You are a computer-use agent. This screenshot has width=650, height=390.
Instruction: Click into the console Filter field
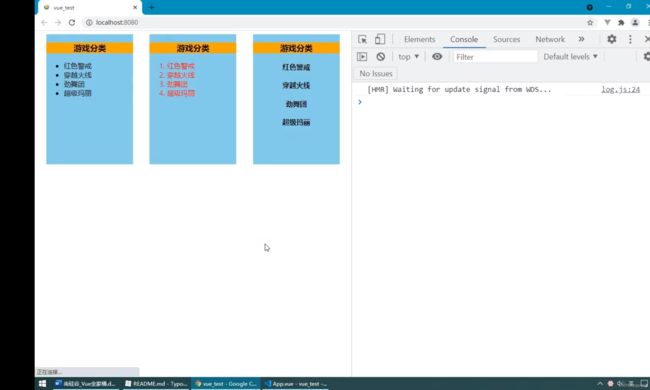[x=495, y=57]
